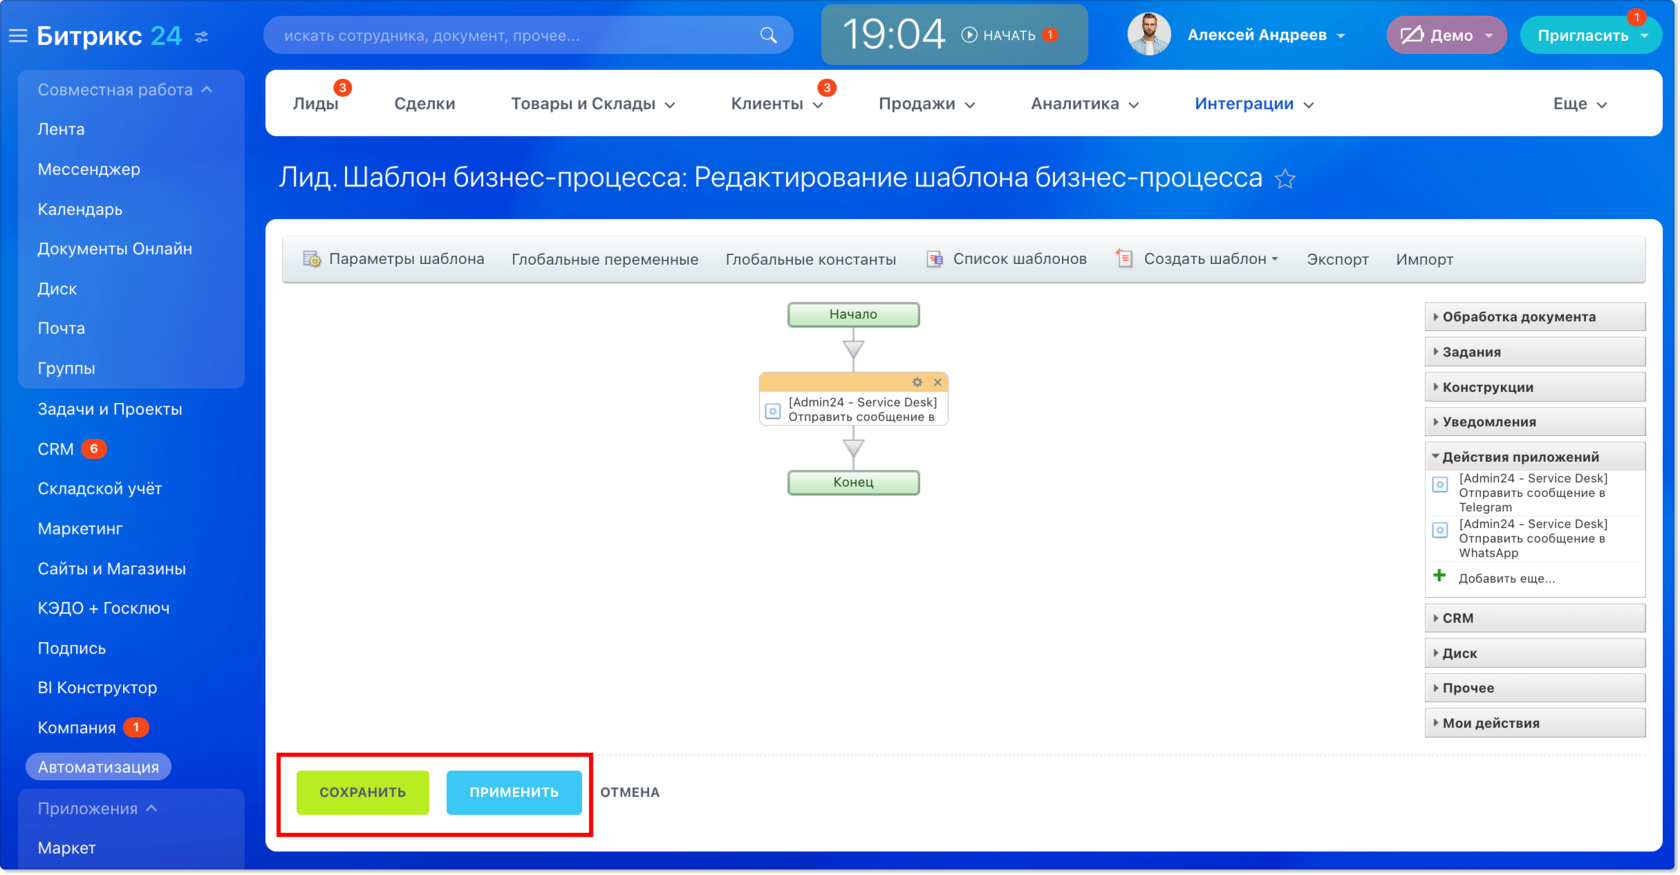This screenshot has height=875, width=1680.
Task: Click Telegram message action icon
Action: [1440, 485]
